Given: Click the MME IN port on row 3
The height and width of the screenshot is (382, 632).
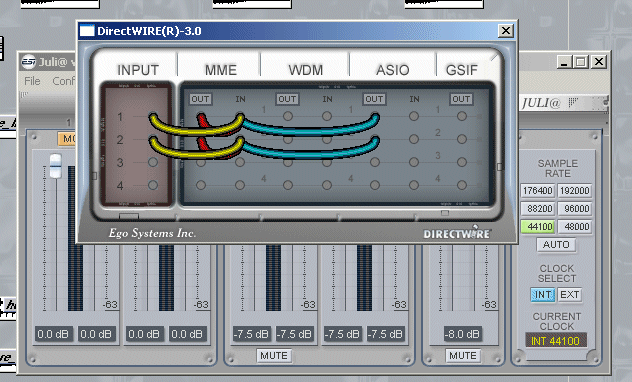Looking at the screenshot, I should tap(240, 162).
